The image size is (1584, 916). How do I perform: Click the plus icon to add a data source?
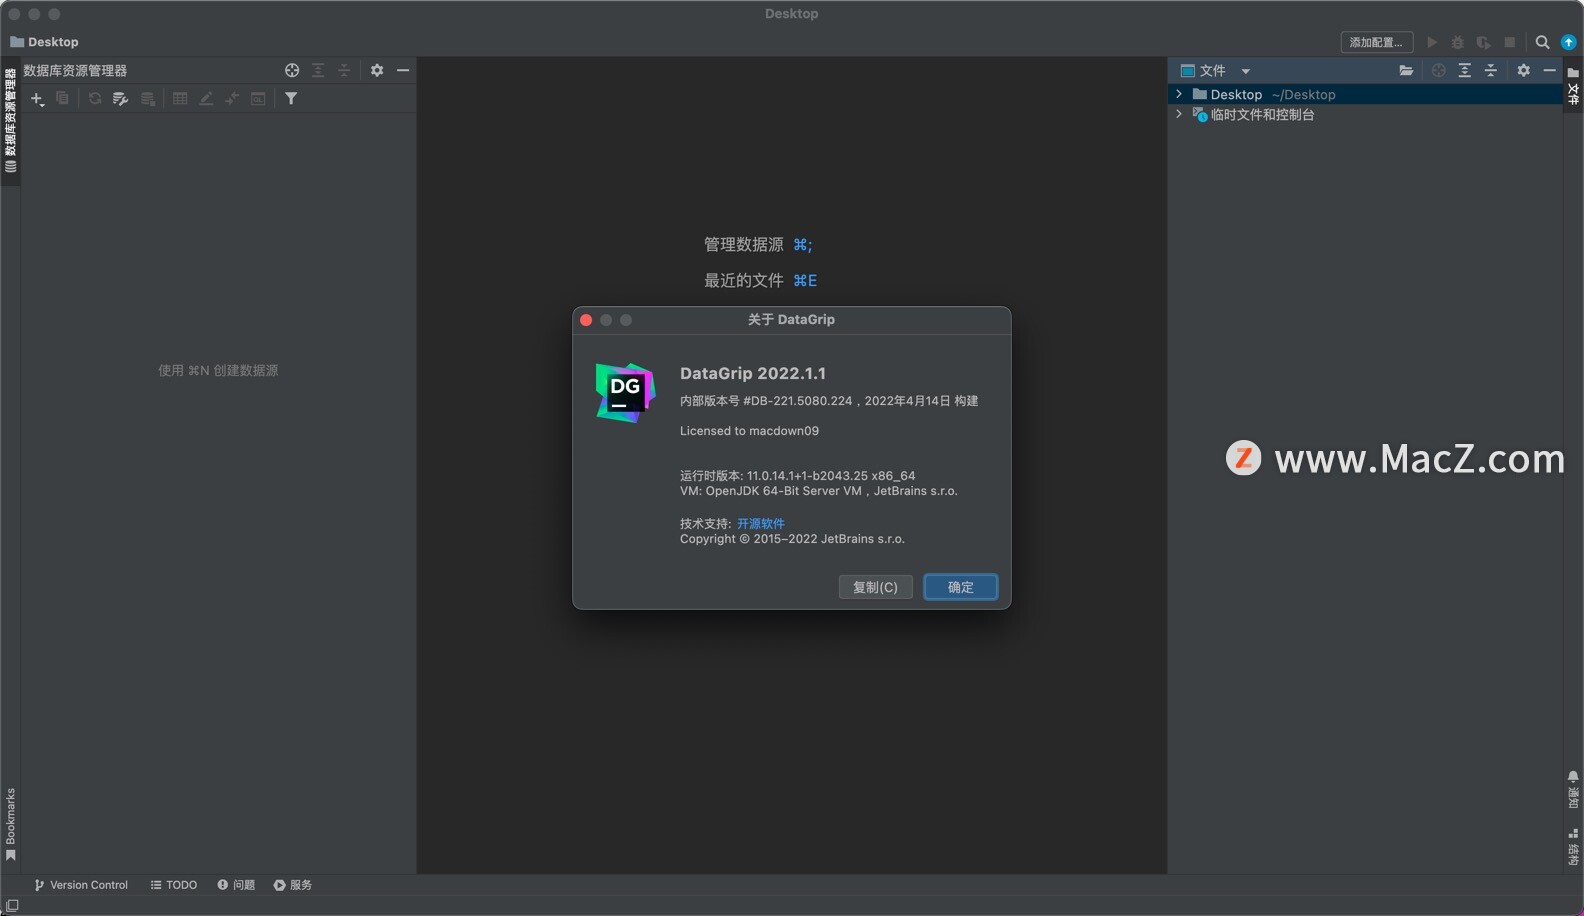[37, 99]
